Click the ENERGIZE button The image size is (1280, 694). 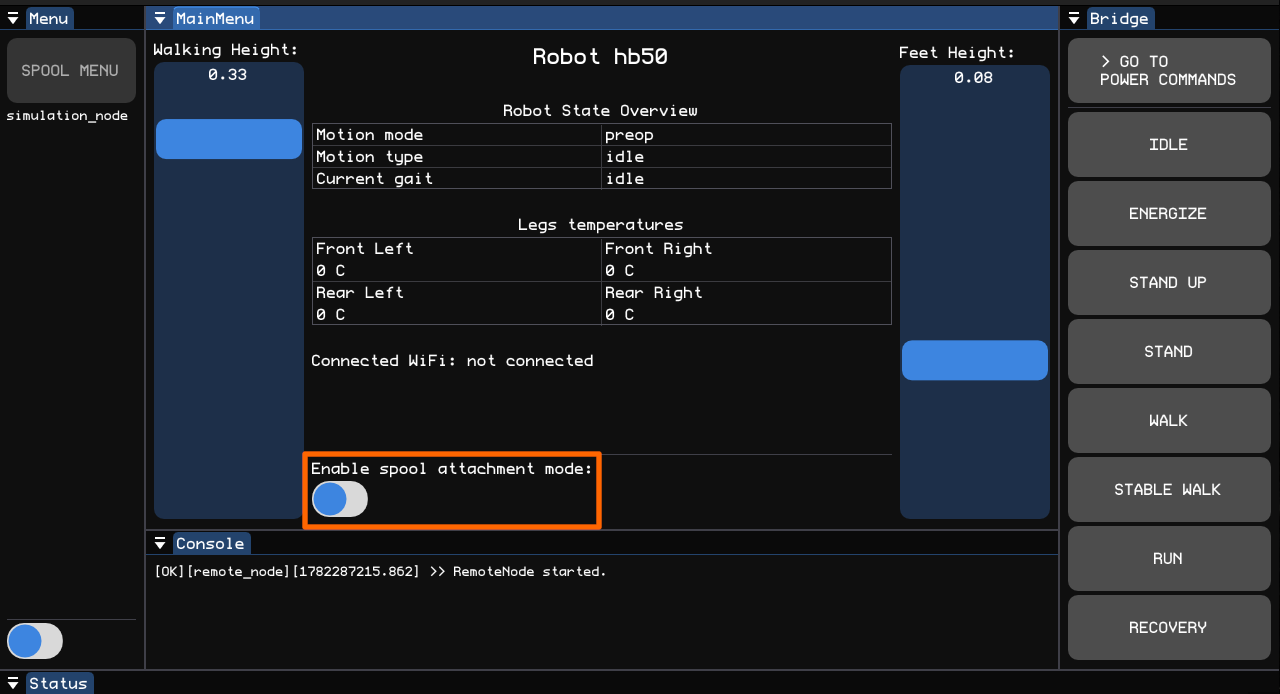1168,213
